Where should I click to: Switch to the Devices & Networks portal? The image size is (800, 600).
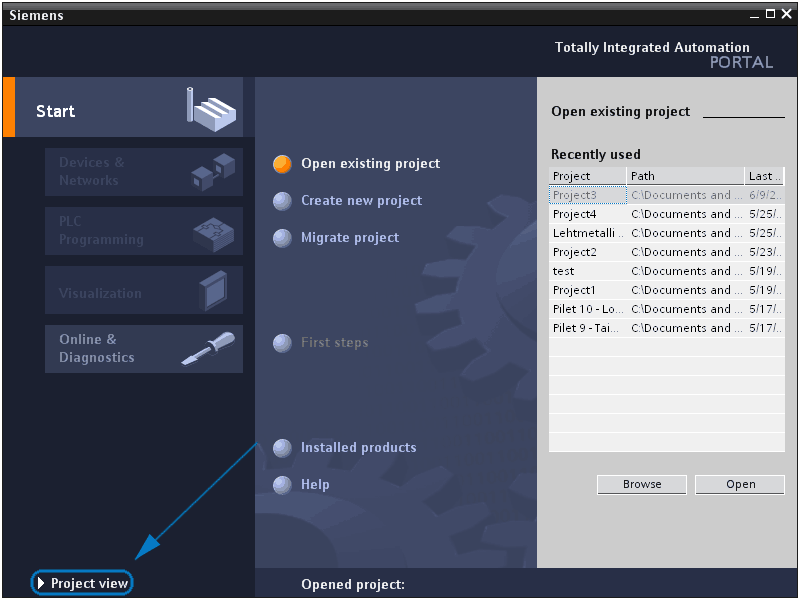144,172
